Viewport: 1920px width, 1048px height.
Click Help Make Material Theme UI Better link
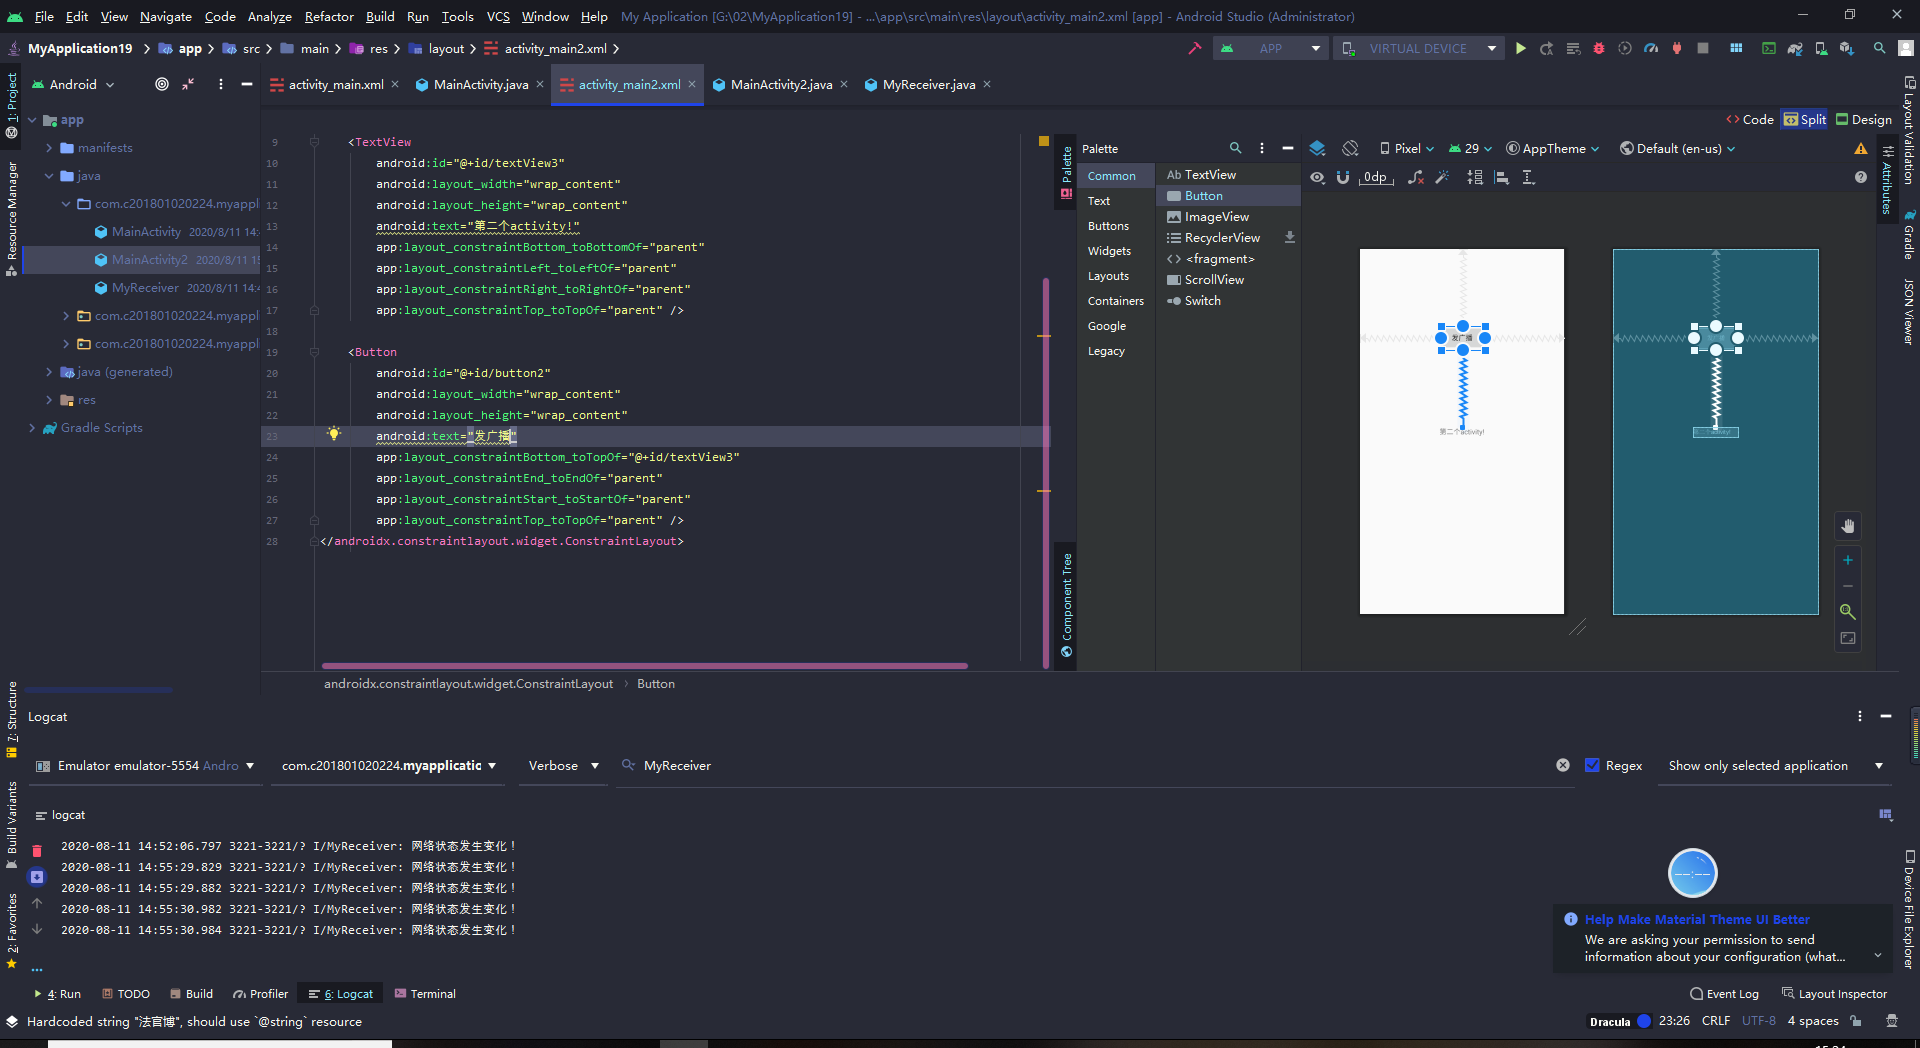1697,919
